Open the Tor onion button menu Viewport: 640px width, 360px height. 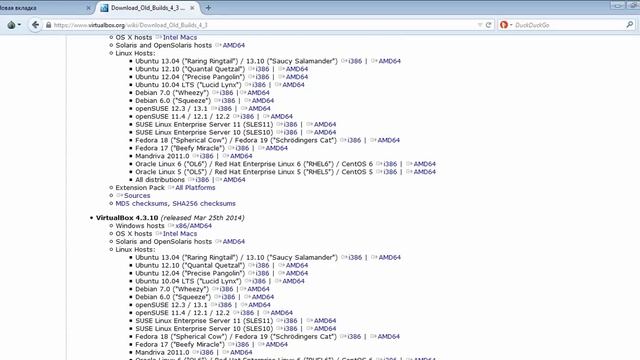pos(14,25)
